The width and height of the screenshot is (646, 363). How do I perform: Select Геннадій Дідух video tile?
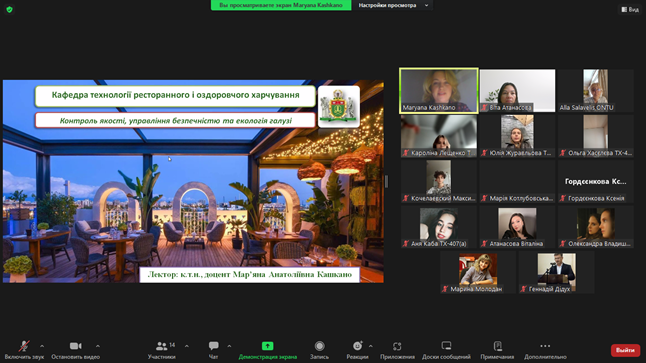click(x=556, y=272)
